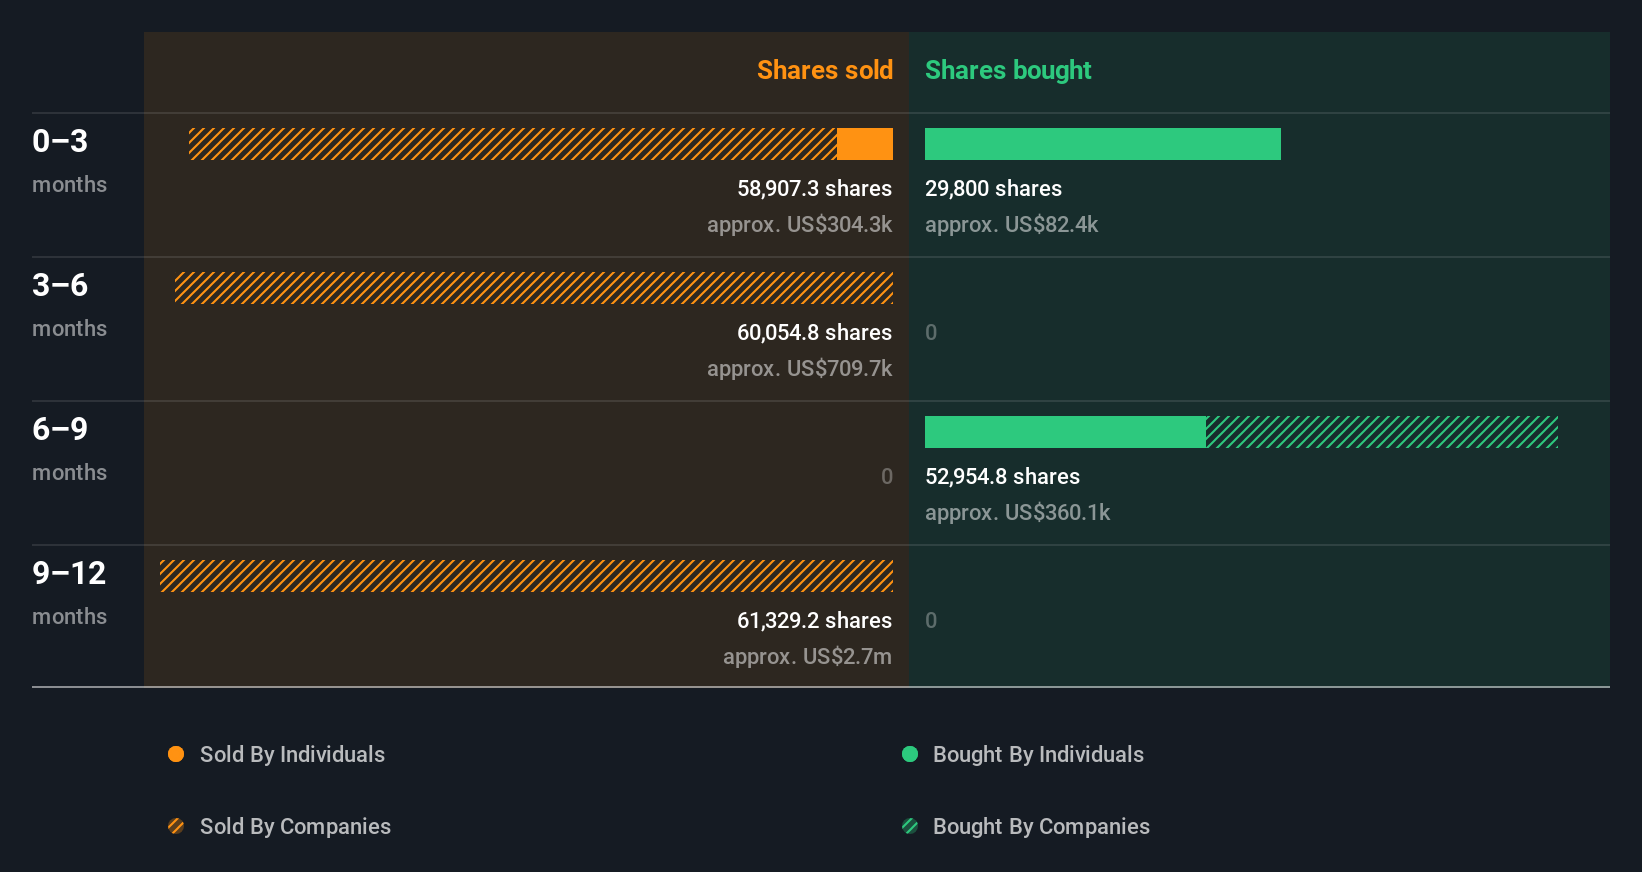Click the 9–12 months striped sold bar
The image size is (1642, 872).
click(526, 576)
